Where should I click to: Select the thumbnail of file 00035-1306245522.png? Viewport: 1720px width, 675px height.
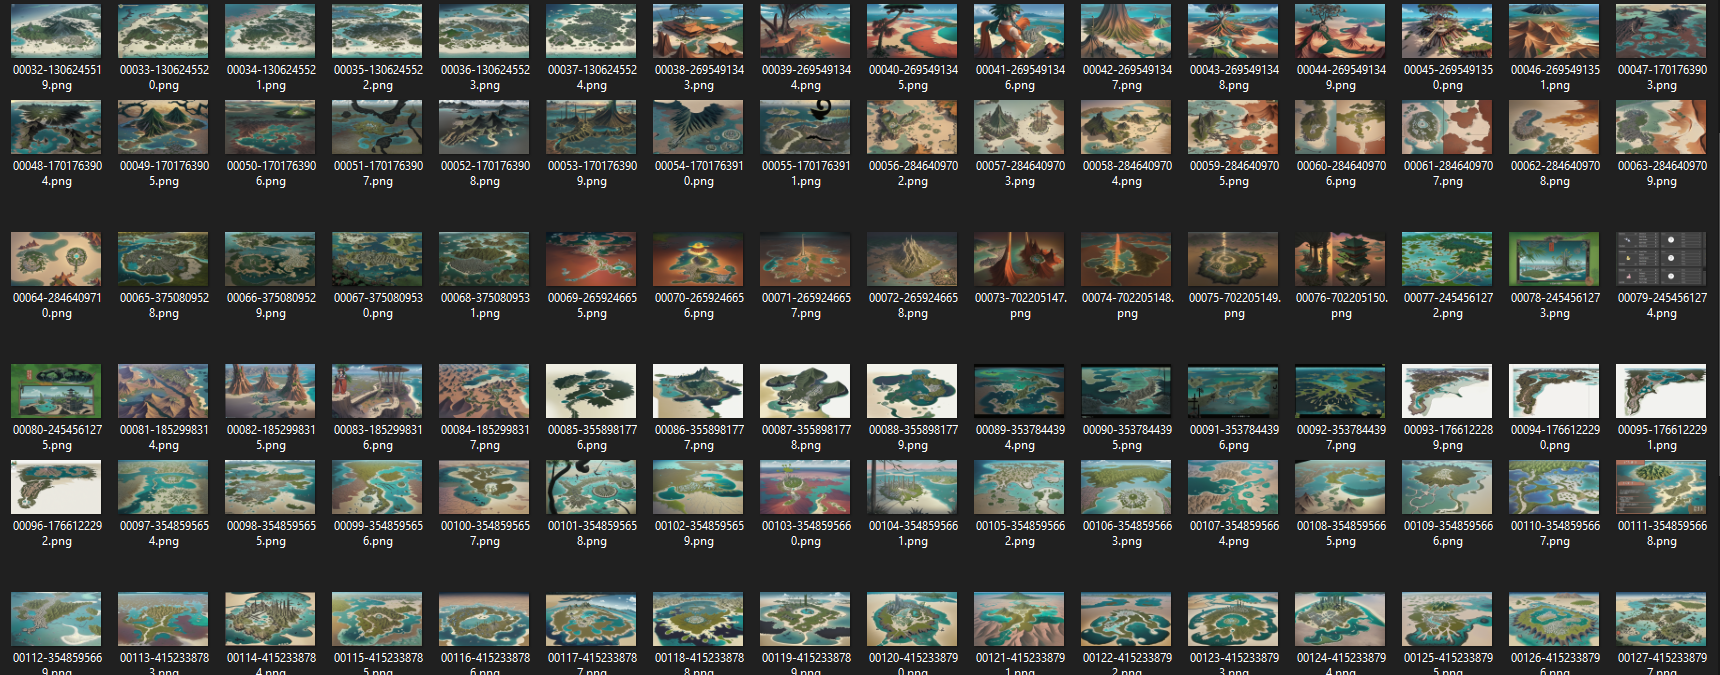(x=377, y=30)
